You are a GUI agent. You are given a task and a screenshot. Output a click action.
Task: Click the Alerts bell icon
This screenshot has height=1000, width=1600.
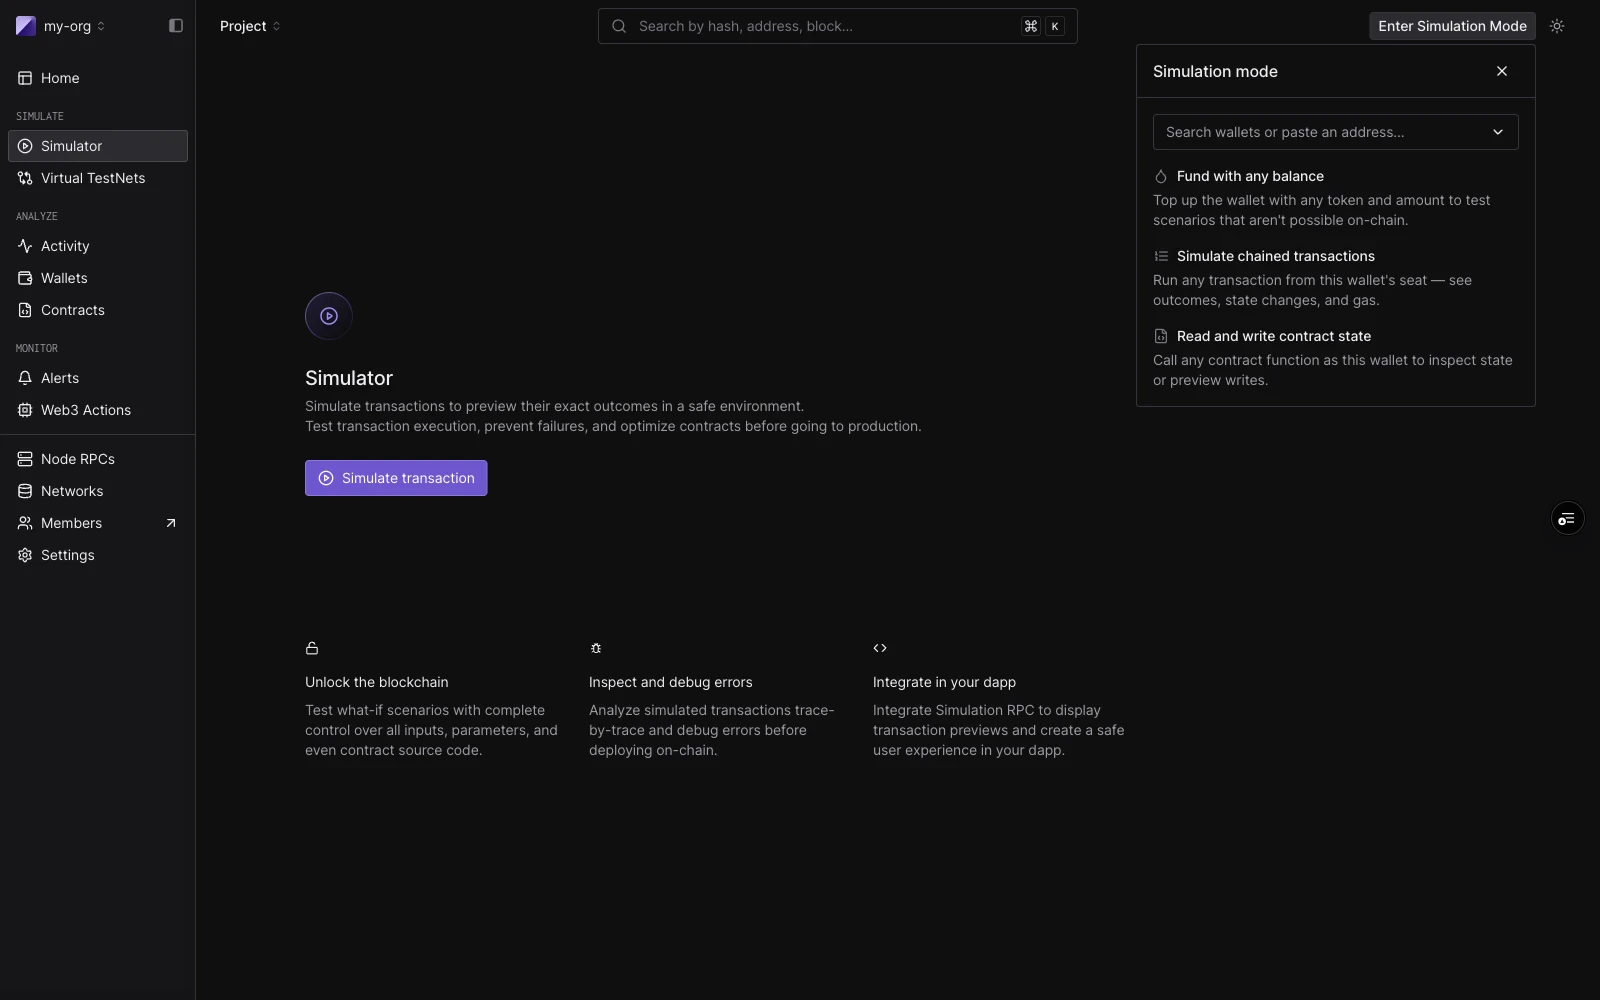point(25,378)
